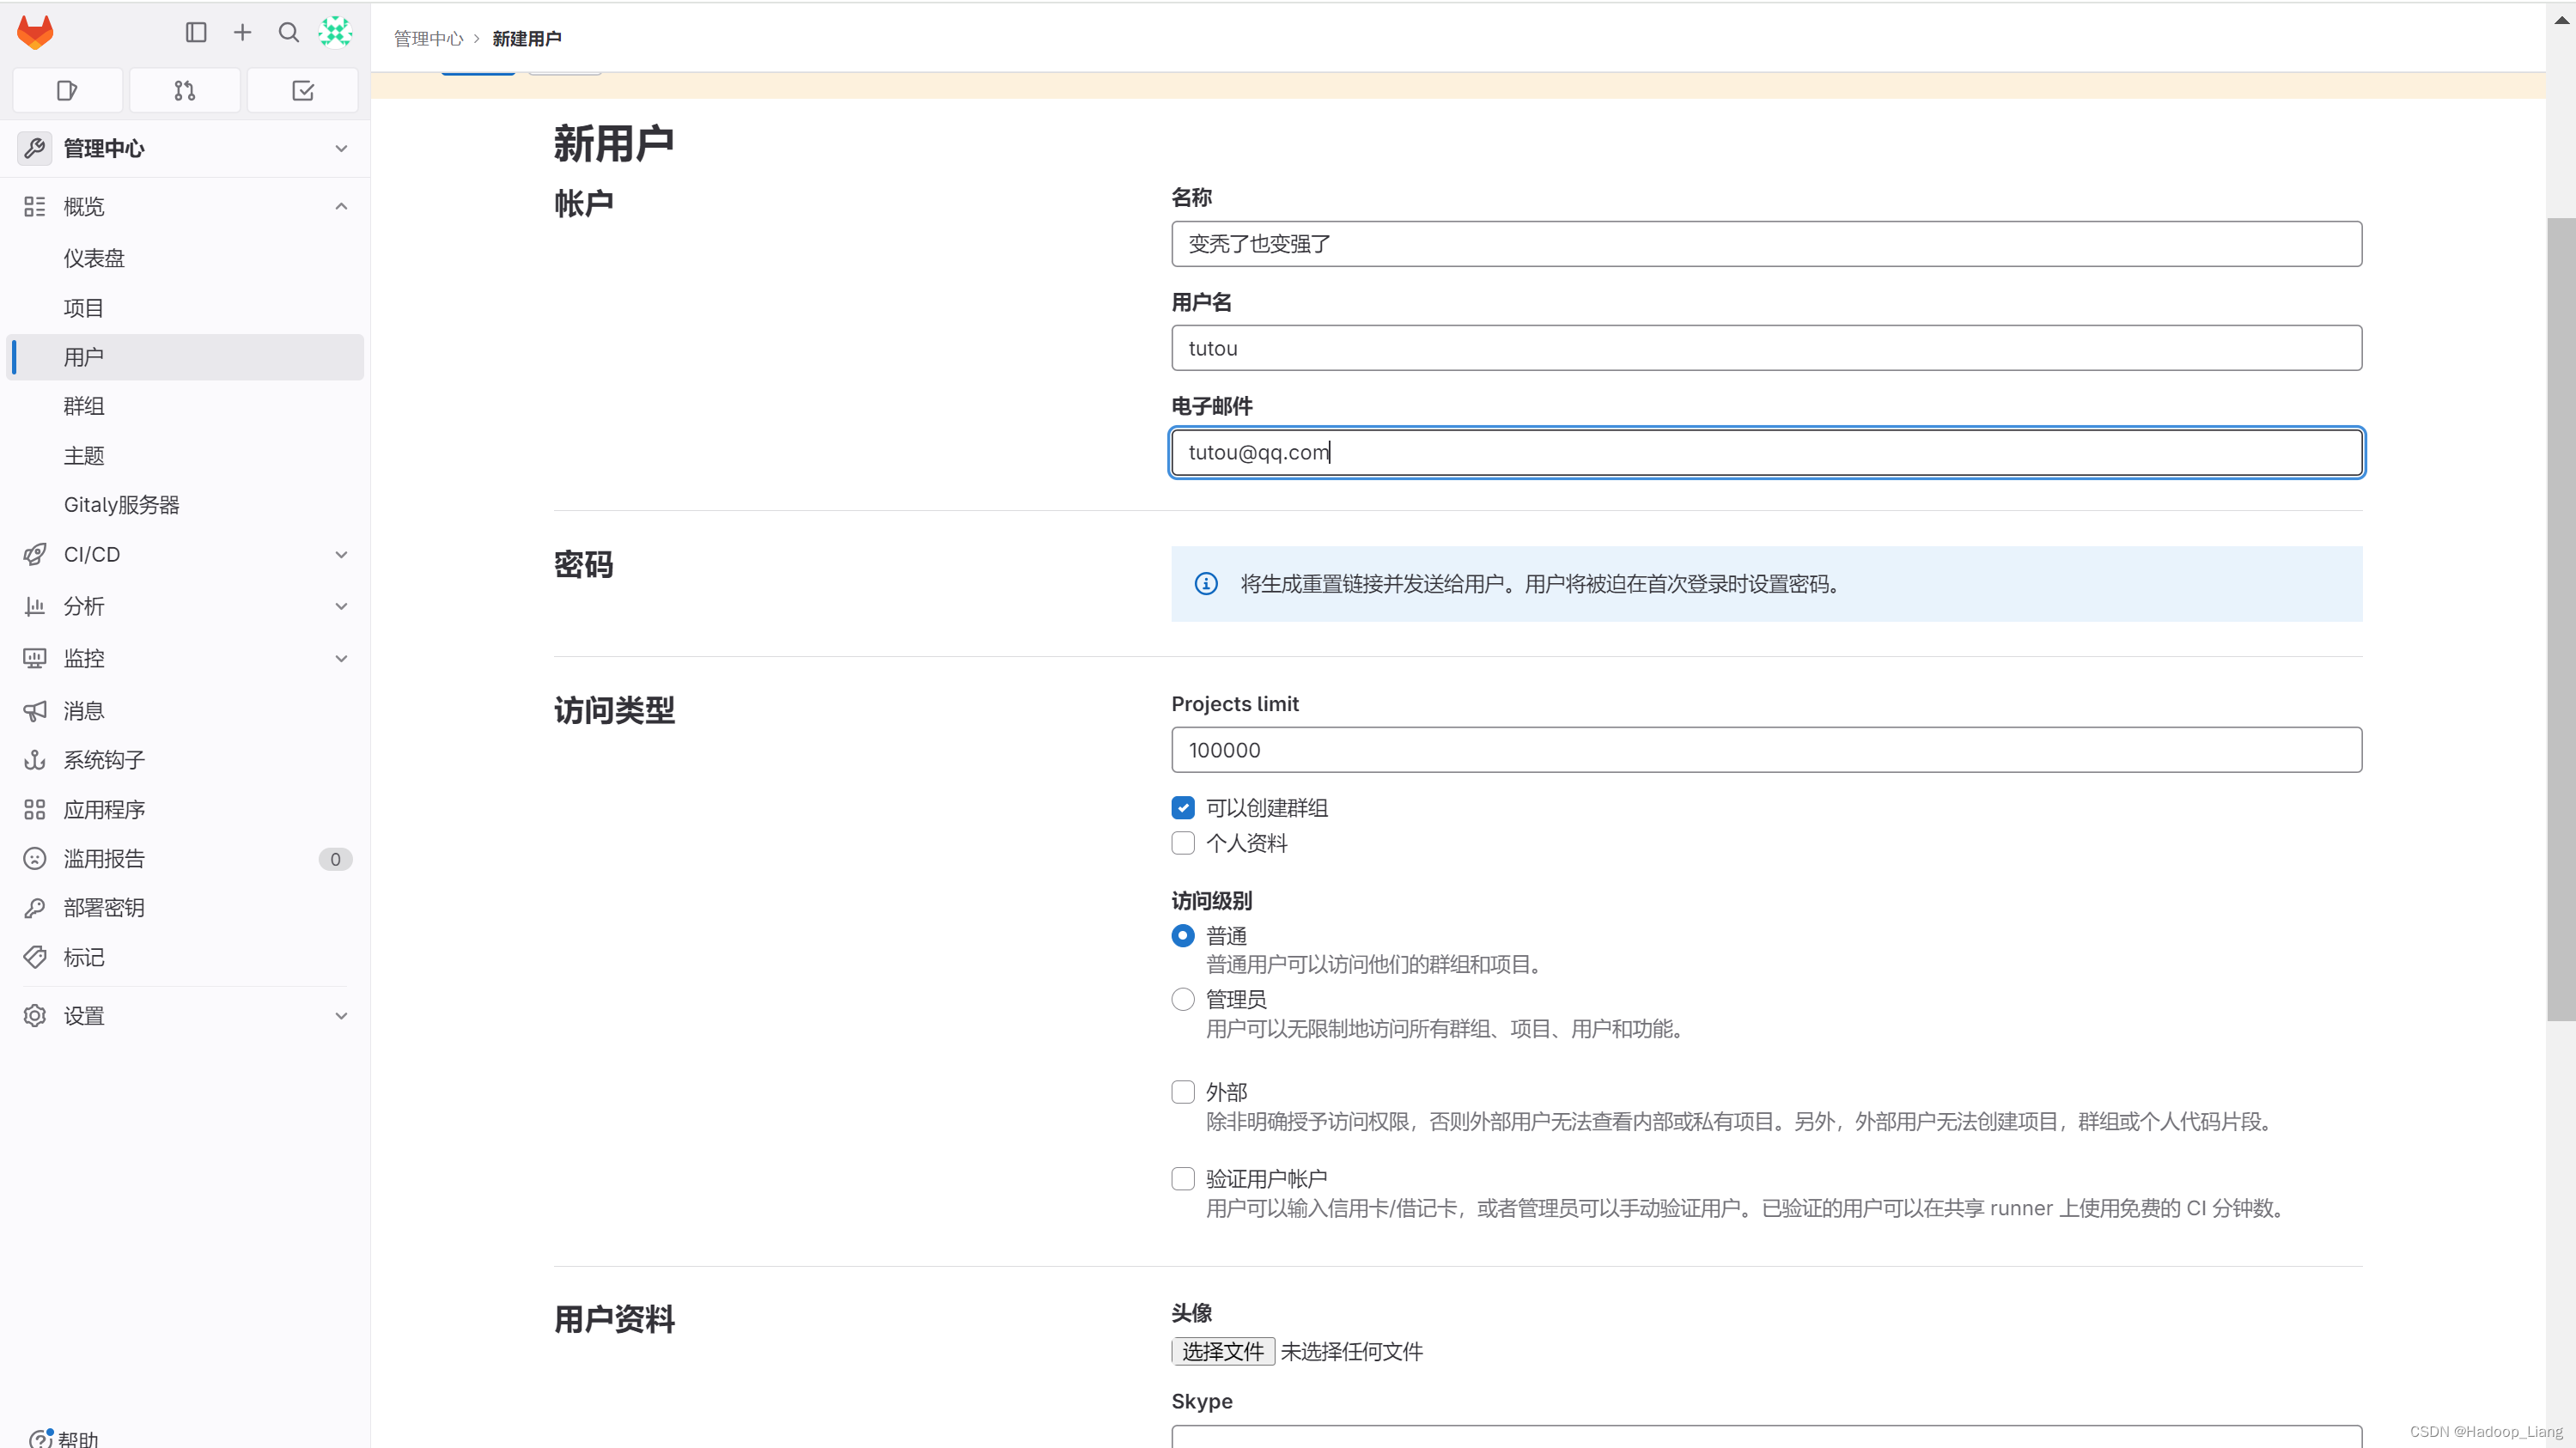Click the 选择文件 avatar upload button
The image size is (2576, 1448).
(1222, 1351)
